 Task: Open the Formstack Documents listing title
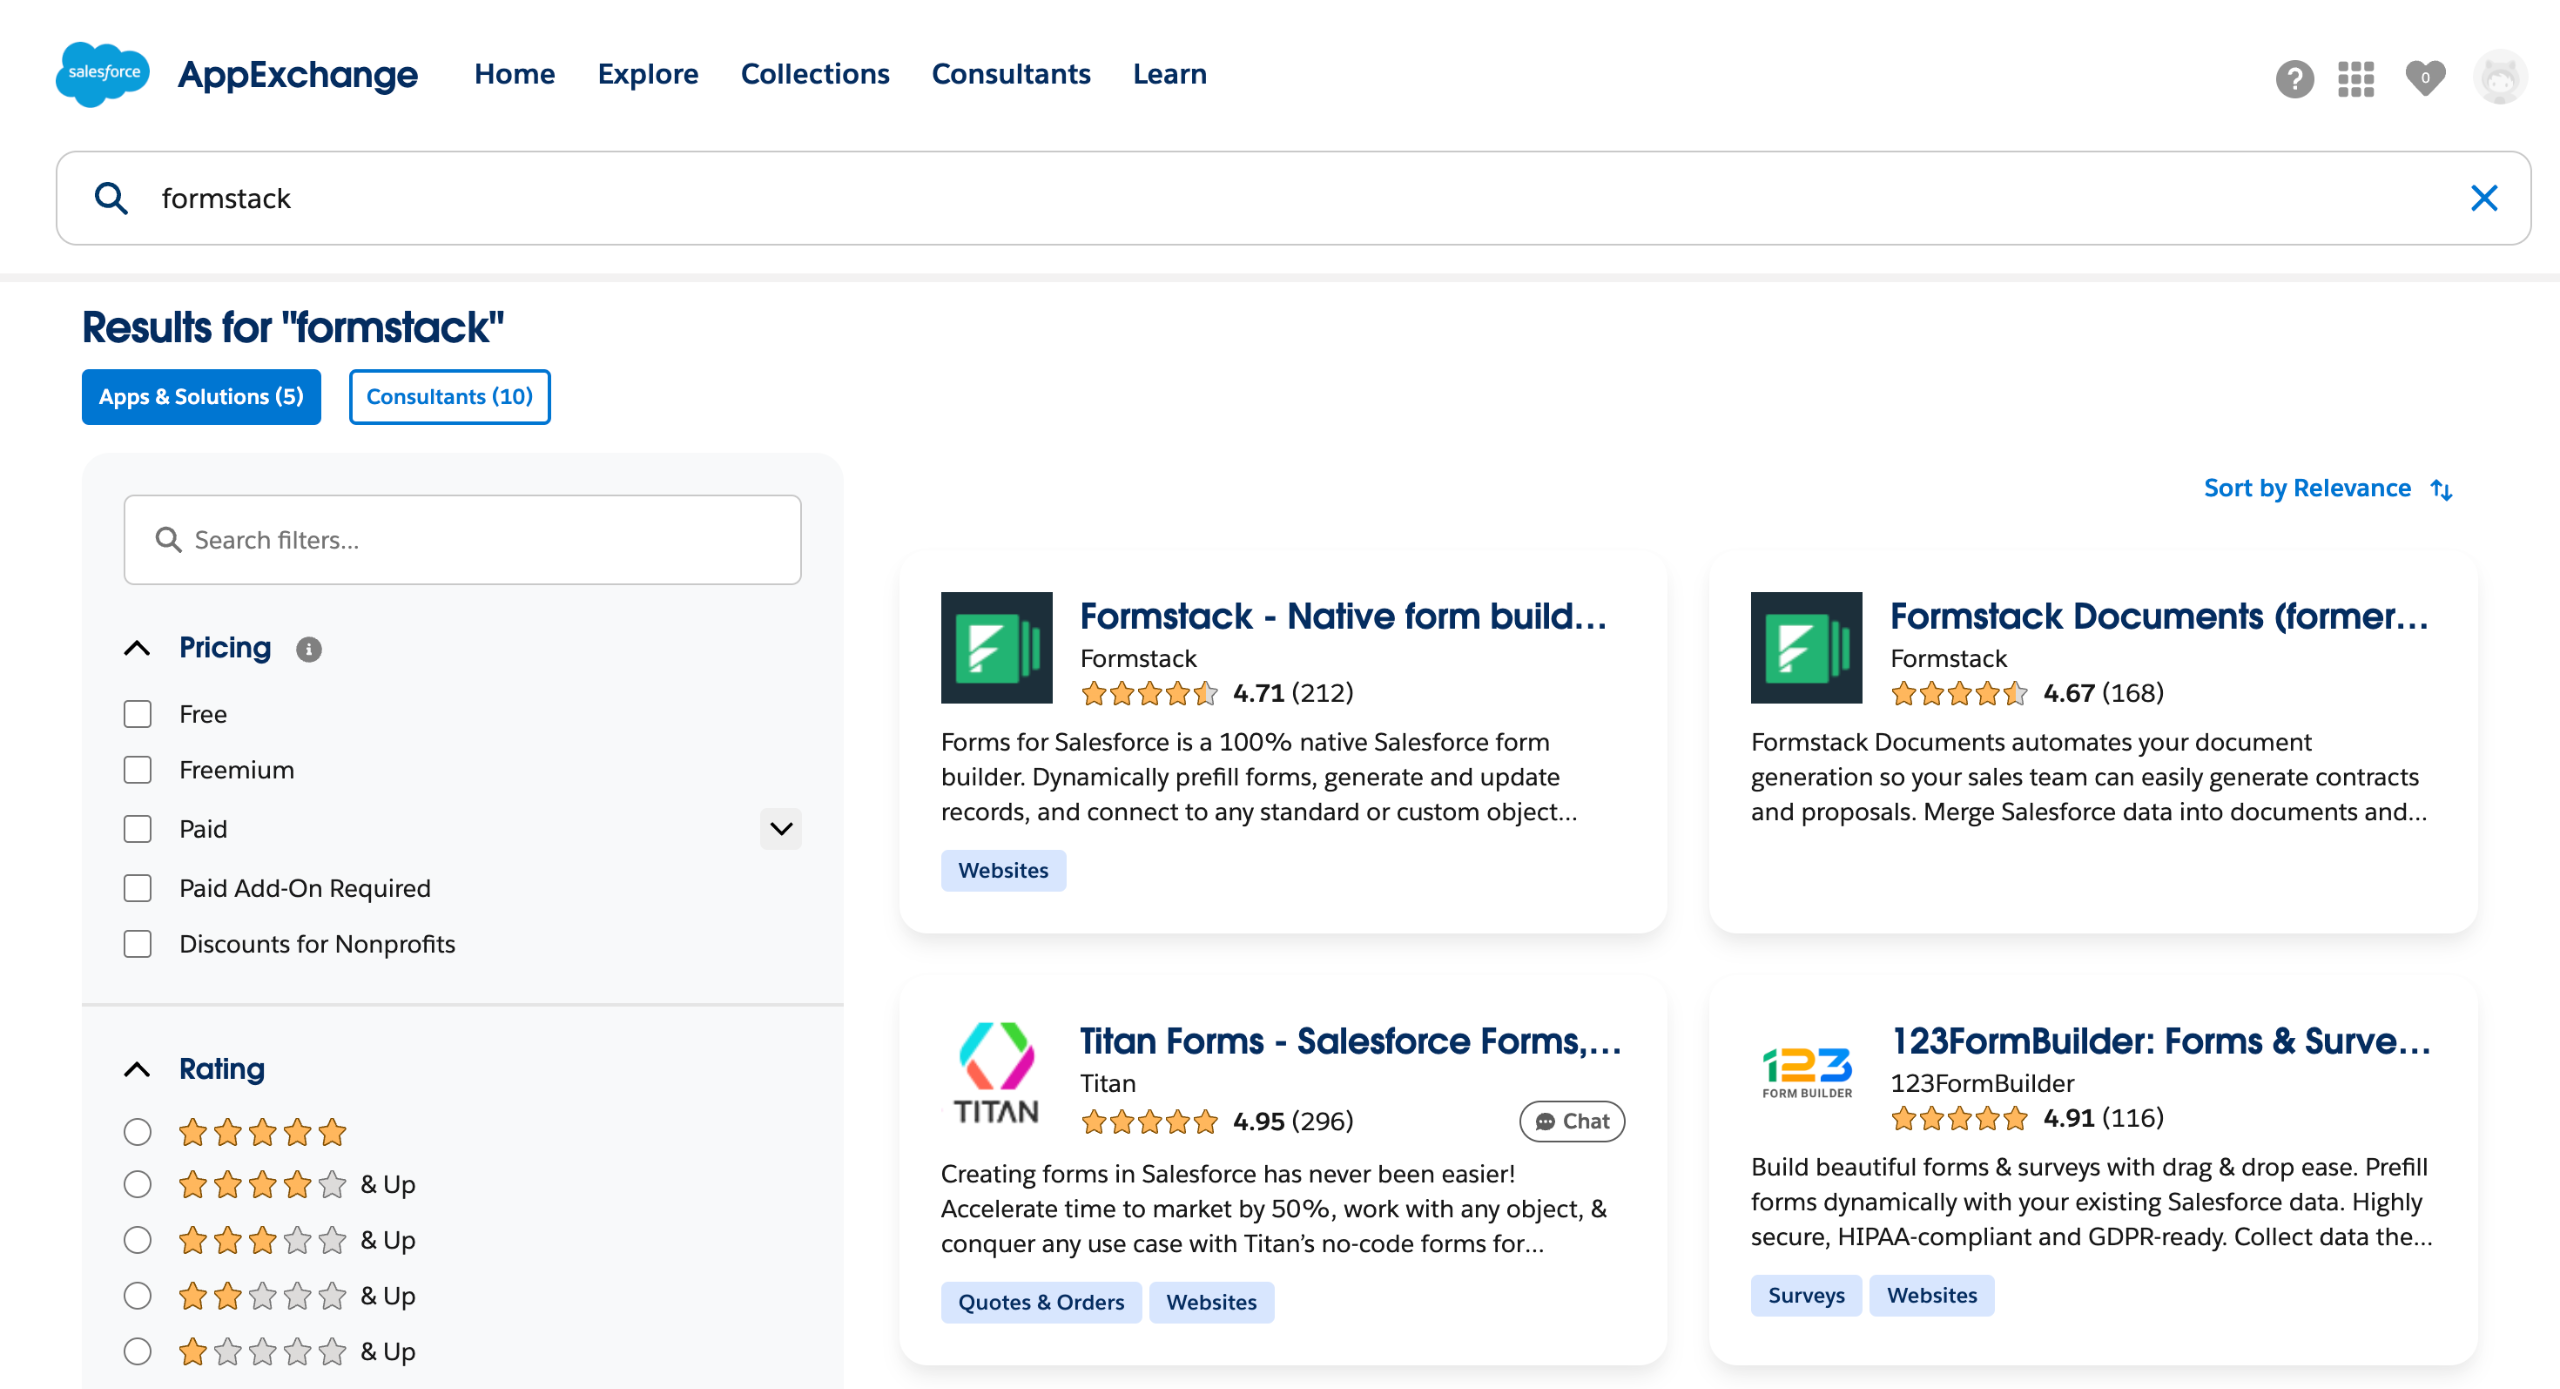point(2158,616)
